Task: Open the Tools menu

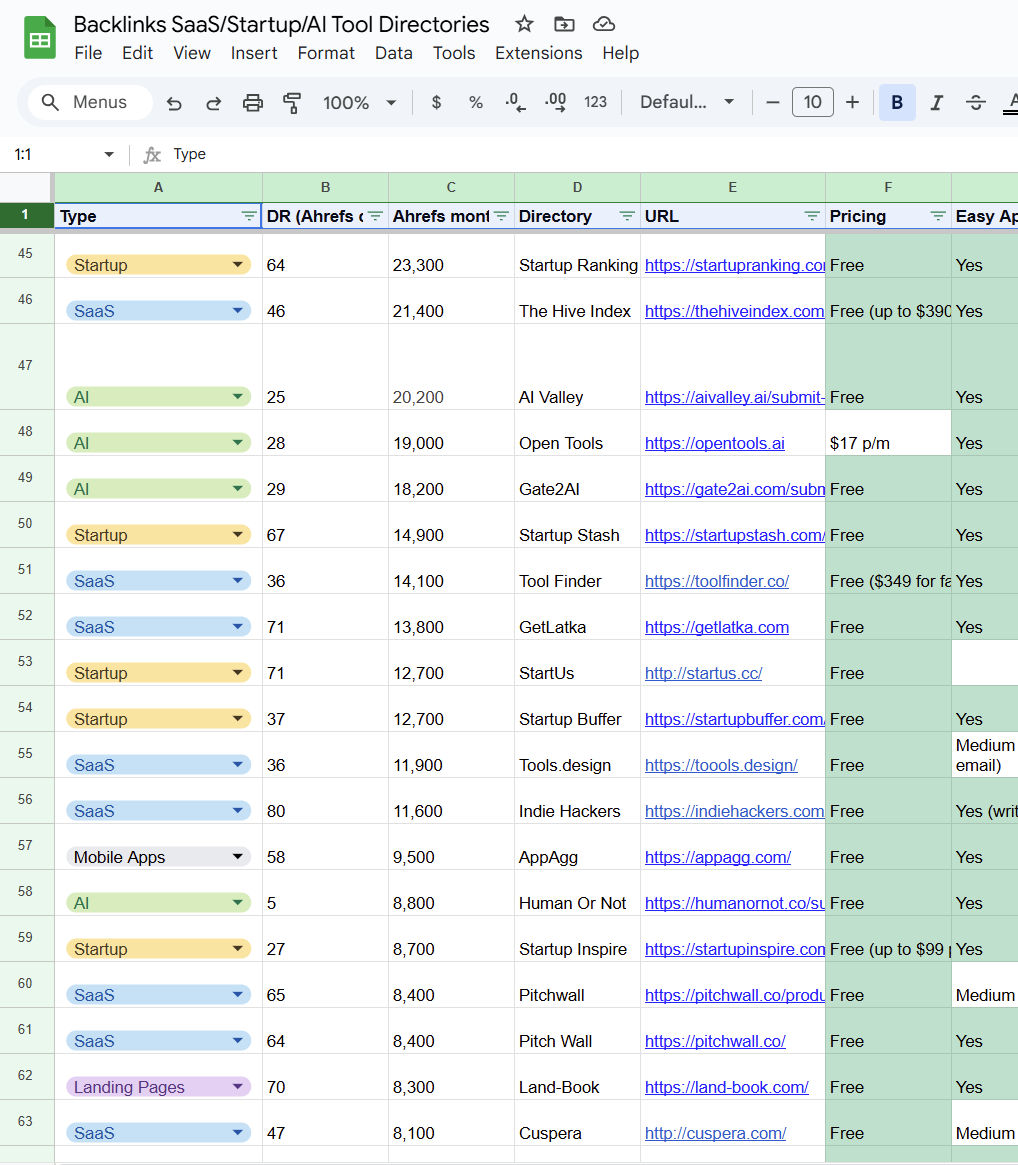Action: coord(454,53)
